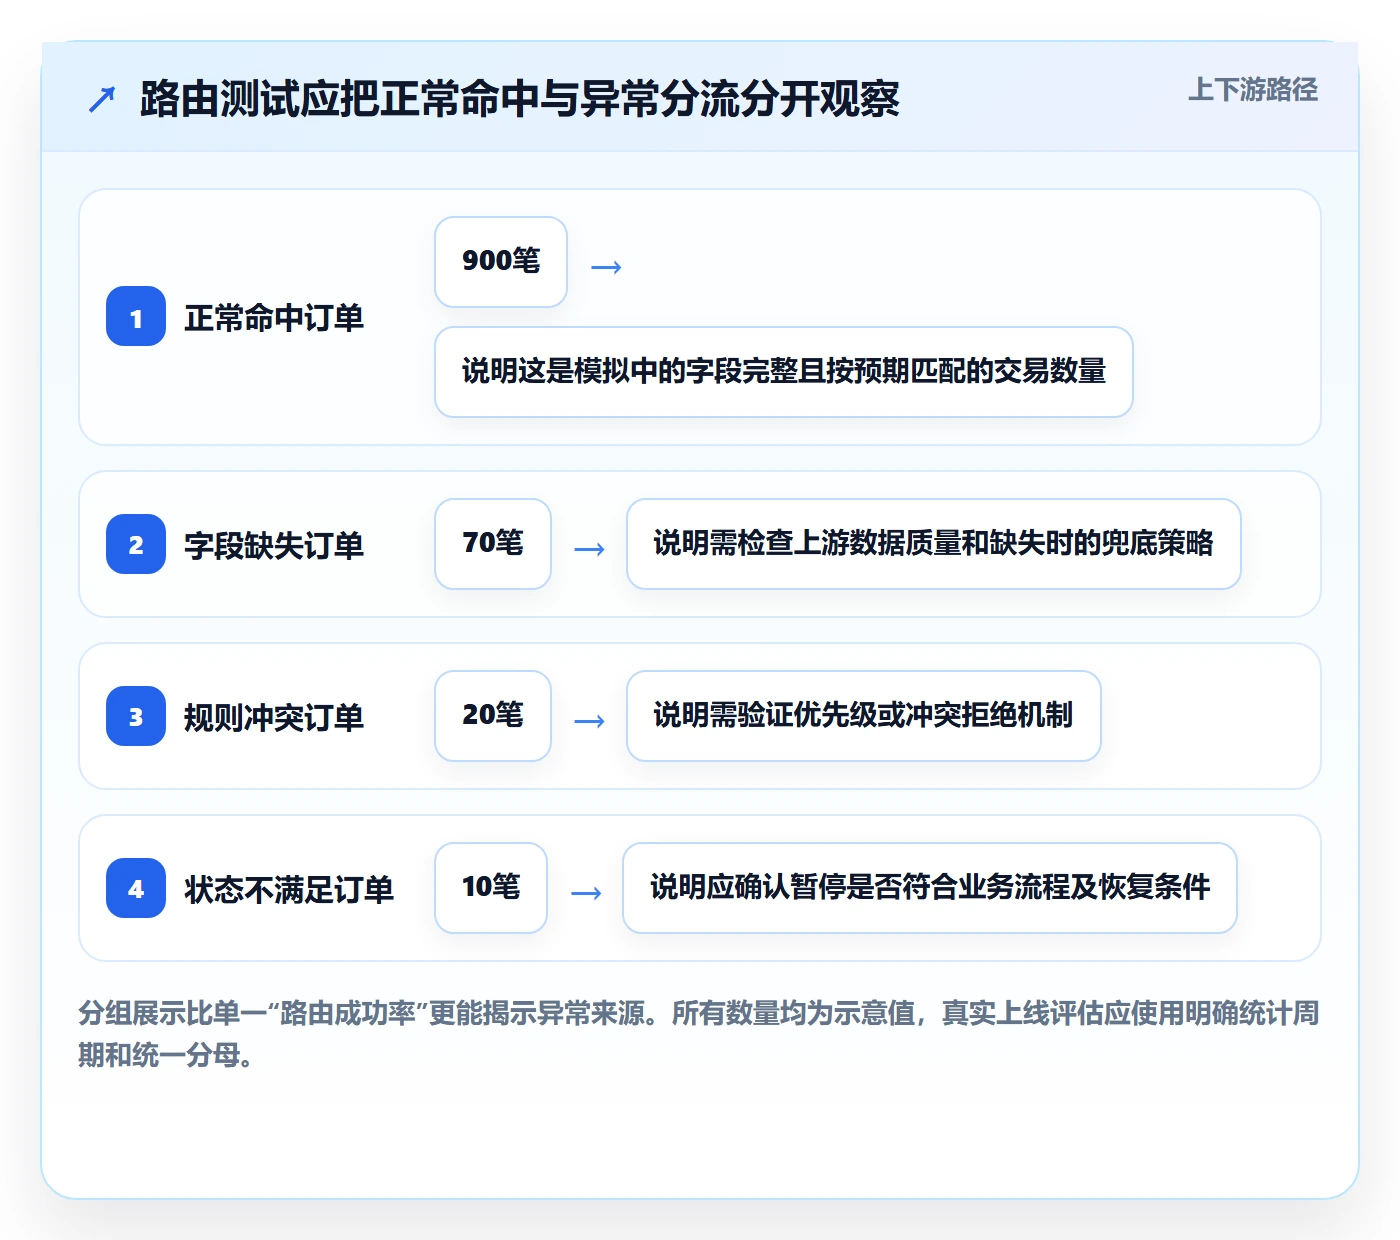Image resolution: width=1400 pixels, height=1240 pixels.
Task: Click the explanation 说明这是模拟中的字段完整且按预期匹配的交易数量
Action: pyautogui.click(x=784, y=372)
